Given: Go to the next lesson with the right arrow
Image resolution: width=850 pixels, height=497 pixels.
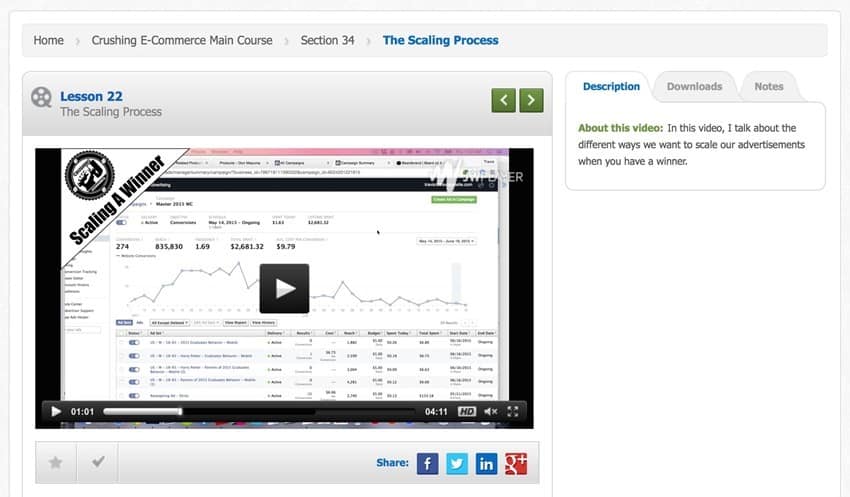Looking at the screenshot, I should pyautogui.click(x=532, y=99).
